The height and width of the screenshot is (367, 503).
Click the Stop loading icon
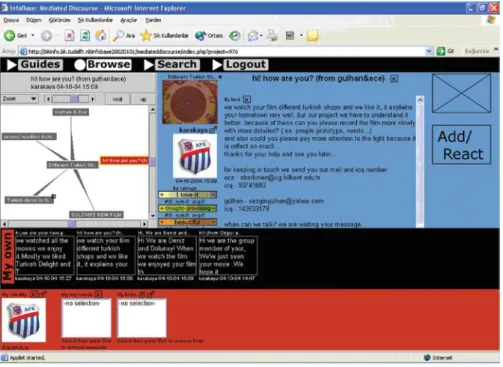pos(69,35)
